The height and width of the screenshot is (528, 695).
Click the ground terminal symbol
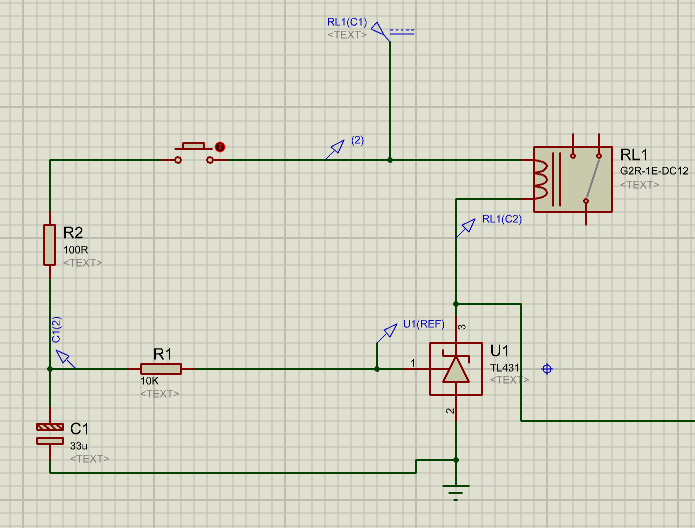[456, 489]
